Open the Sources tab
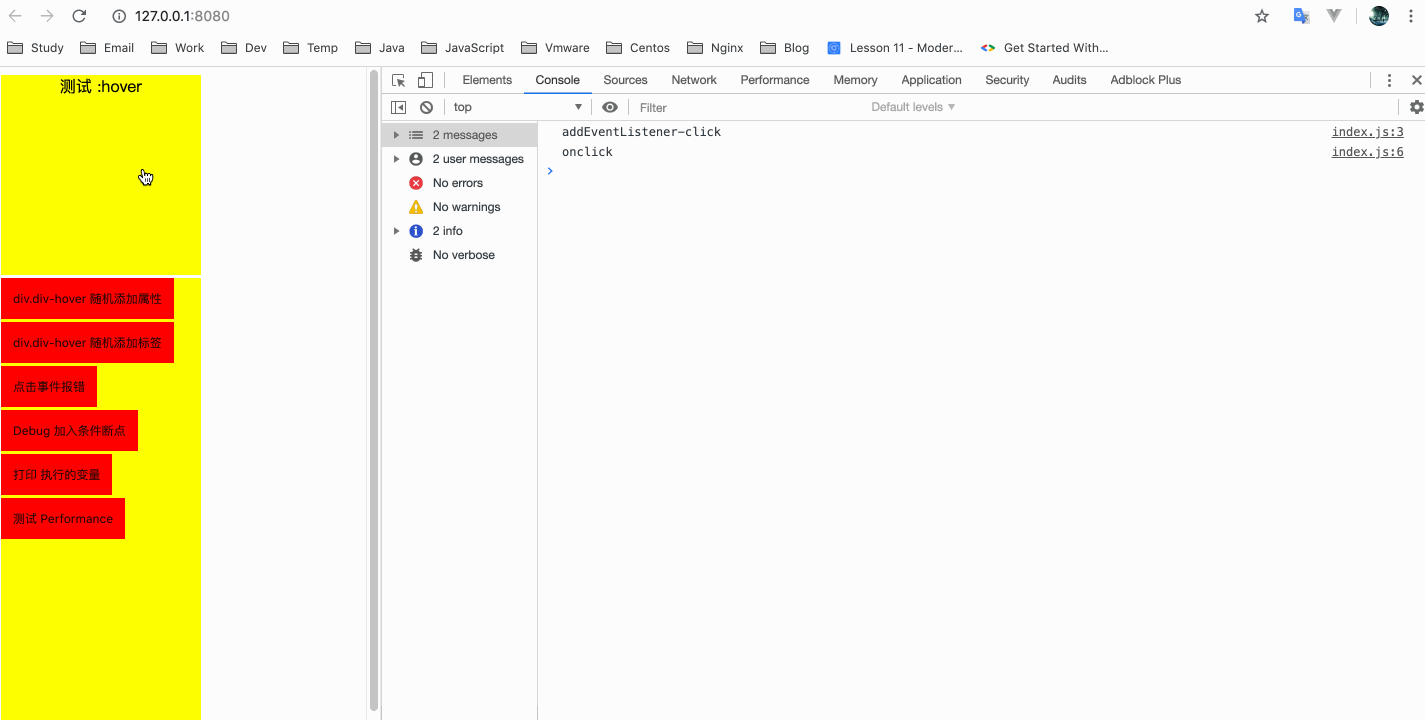Image resolution: width=1425 pixels, height=720 pixels. (x=626, y=80)
